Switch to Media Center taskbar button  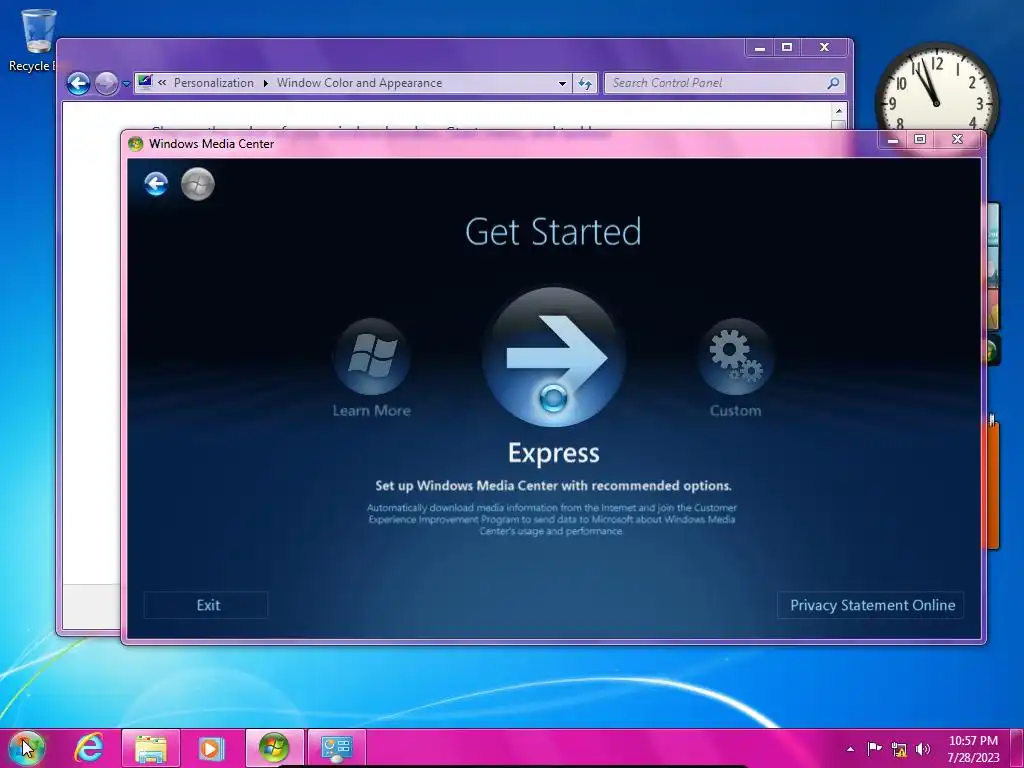click(274, 748)
